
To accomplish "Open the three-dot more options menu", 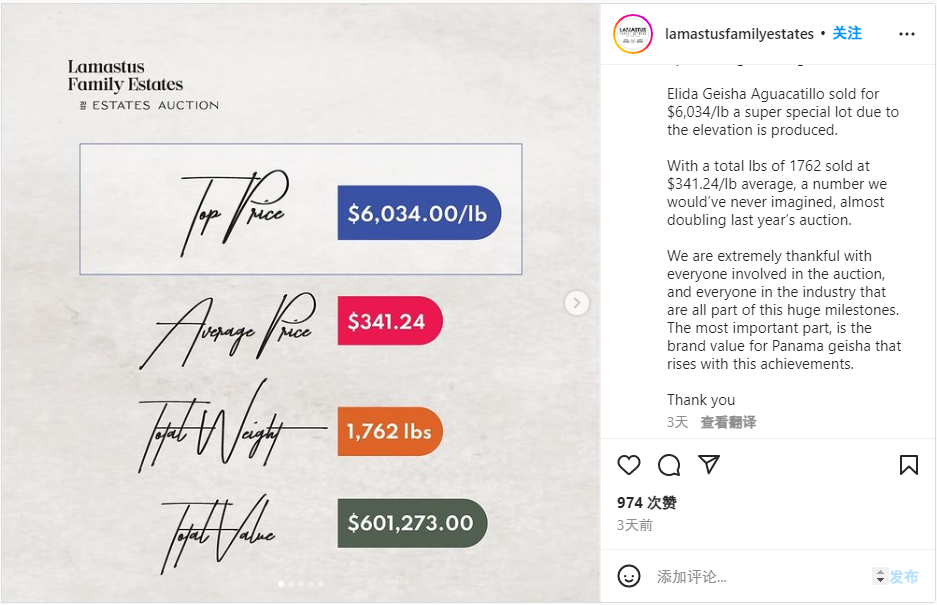I will pyautogui.click(x=907, y=34).
